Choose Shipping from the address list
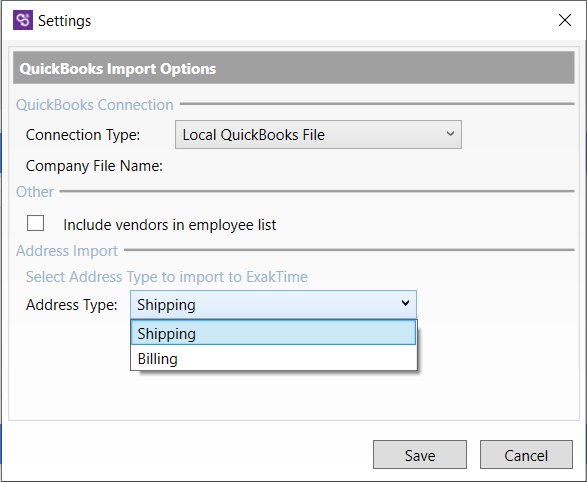 pos(273,333)
